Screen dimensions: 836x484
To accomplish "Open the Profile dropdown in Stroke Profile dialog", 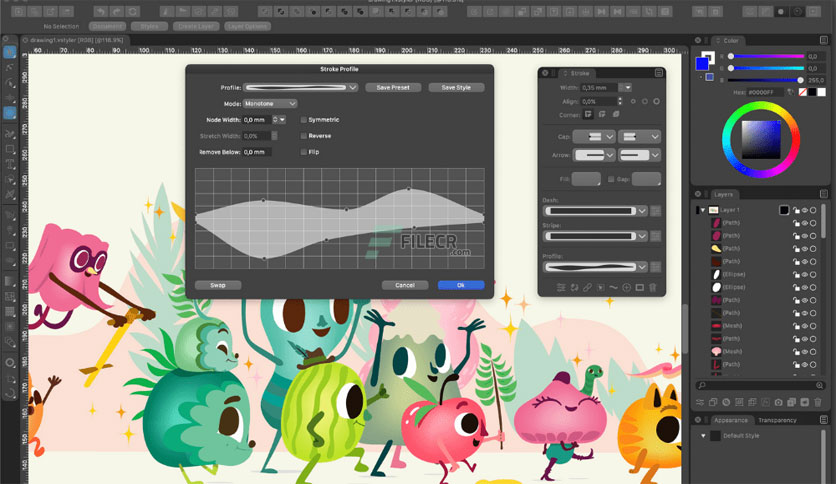I will point(301,87).
